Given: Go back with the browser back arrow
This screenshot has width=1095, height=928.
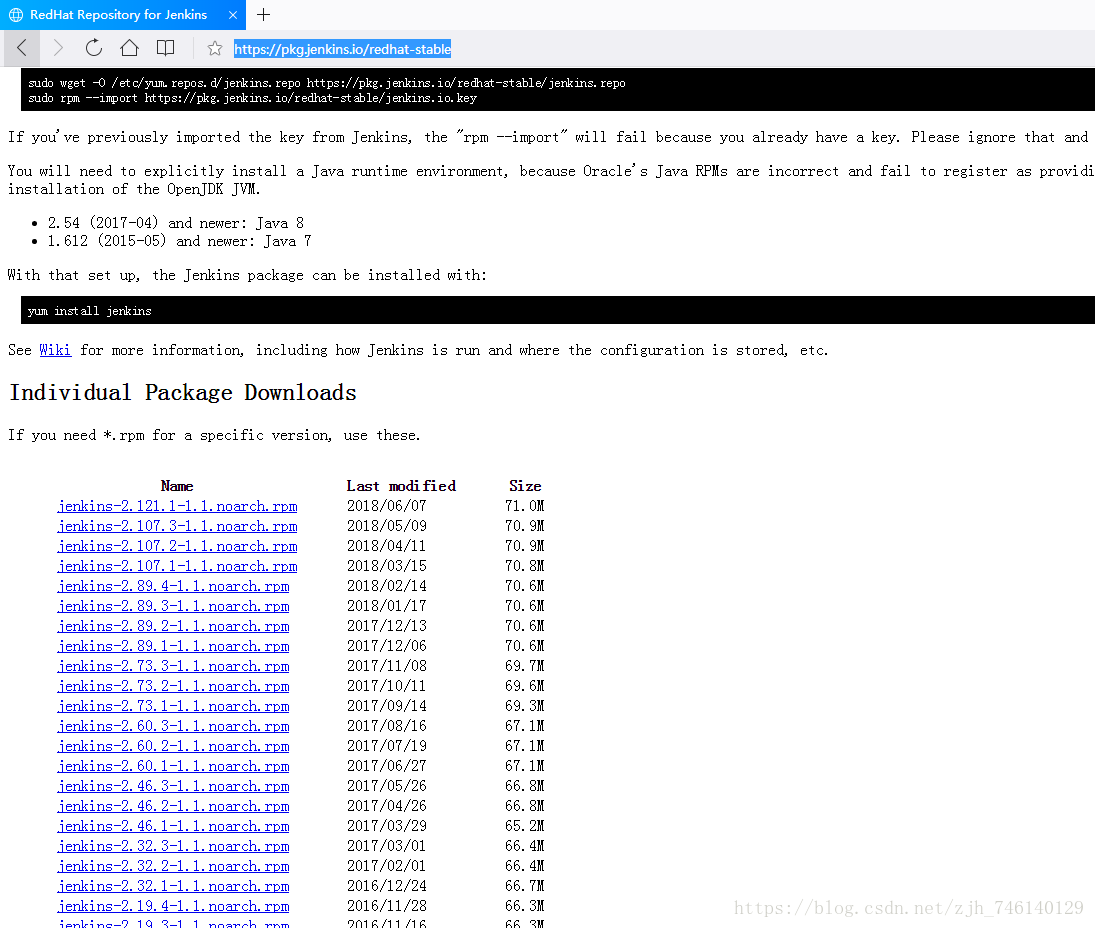Looking at the screenshot, I should (x=22, y=48).
